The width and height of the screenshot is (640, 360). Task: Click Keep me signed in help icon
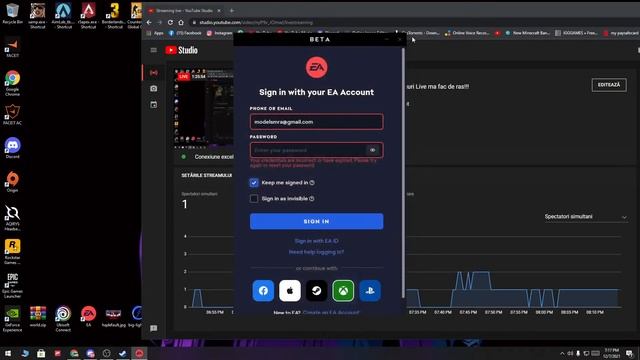pos(312,182)
